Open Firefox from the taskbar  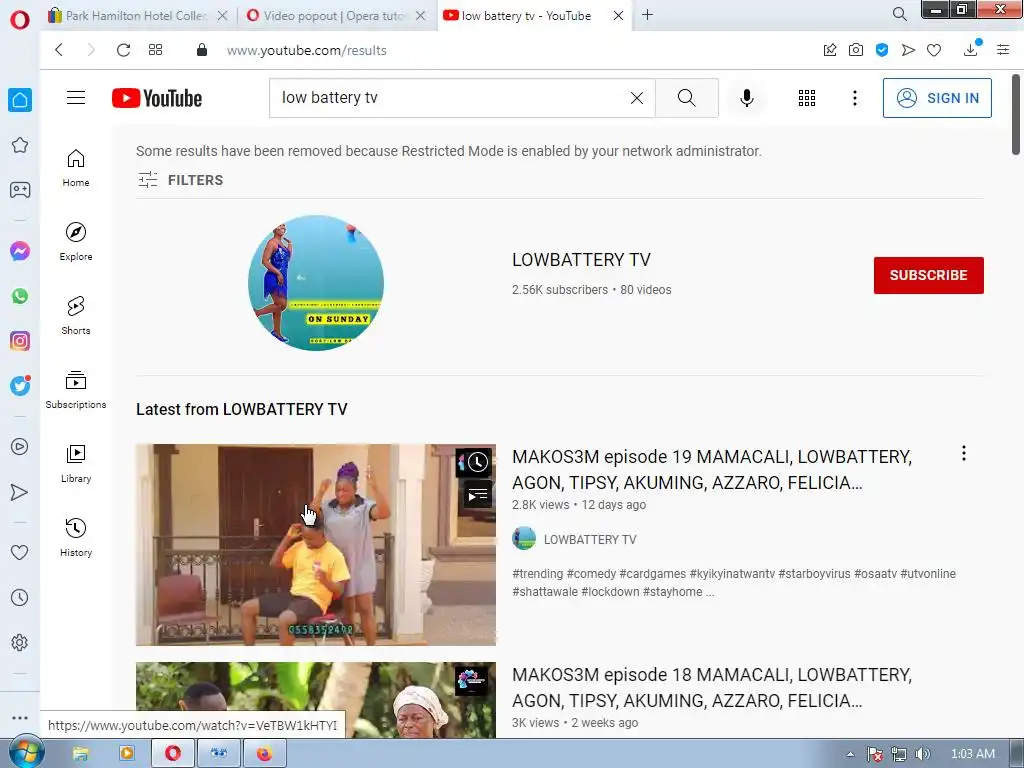(264, 754)
